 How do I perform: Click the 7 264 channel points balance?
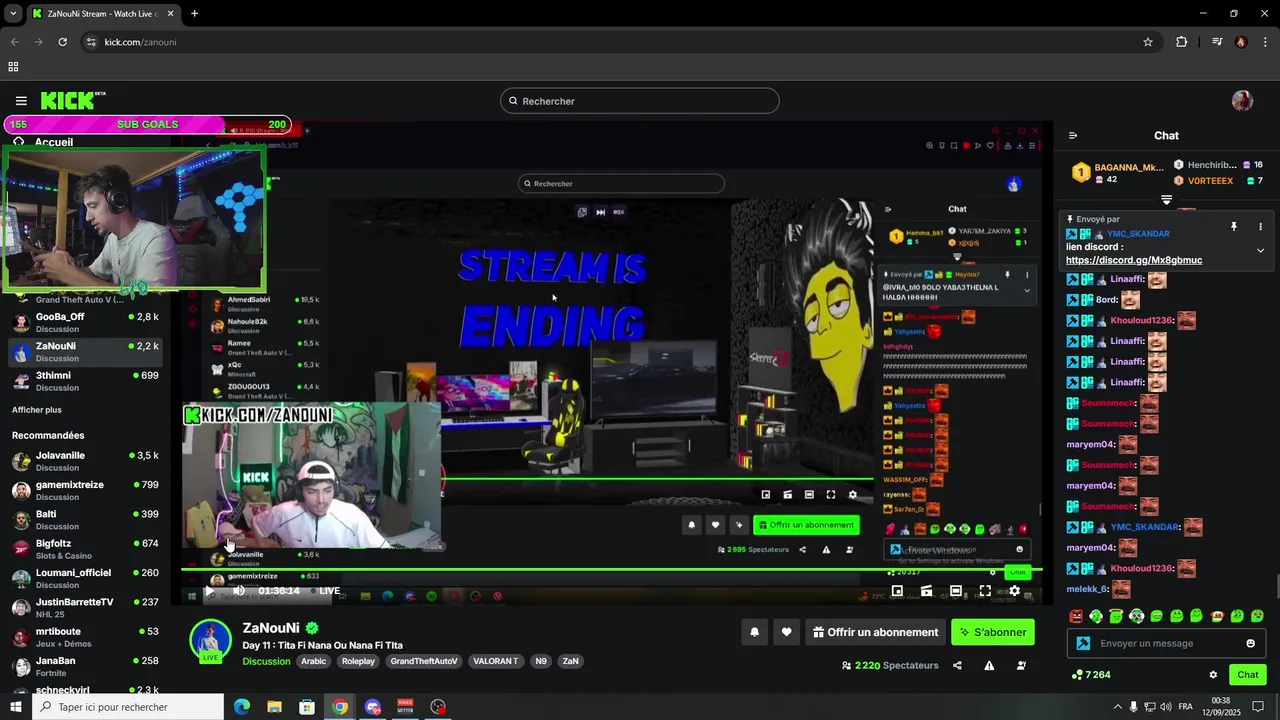(x=1091, y=675)
